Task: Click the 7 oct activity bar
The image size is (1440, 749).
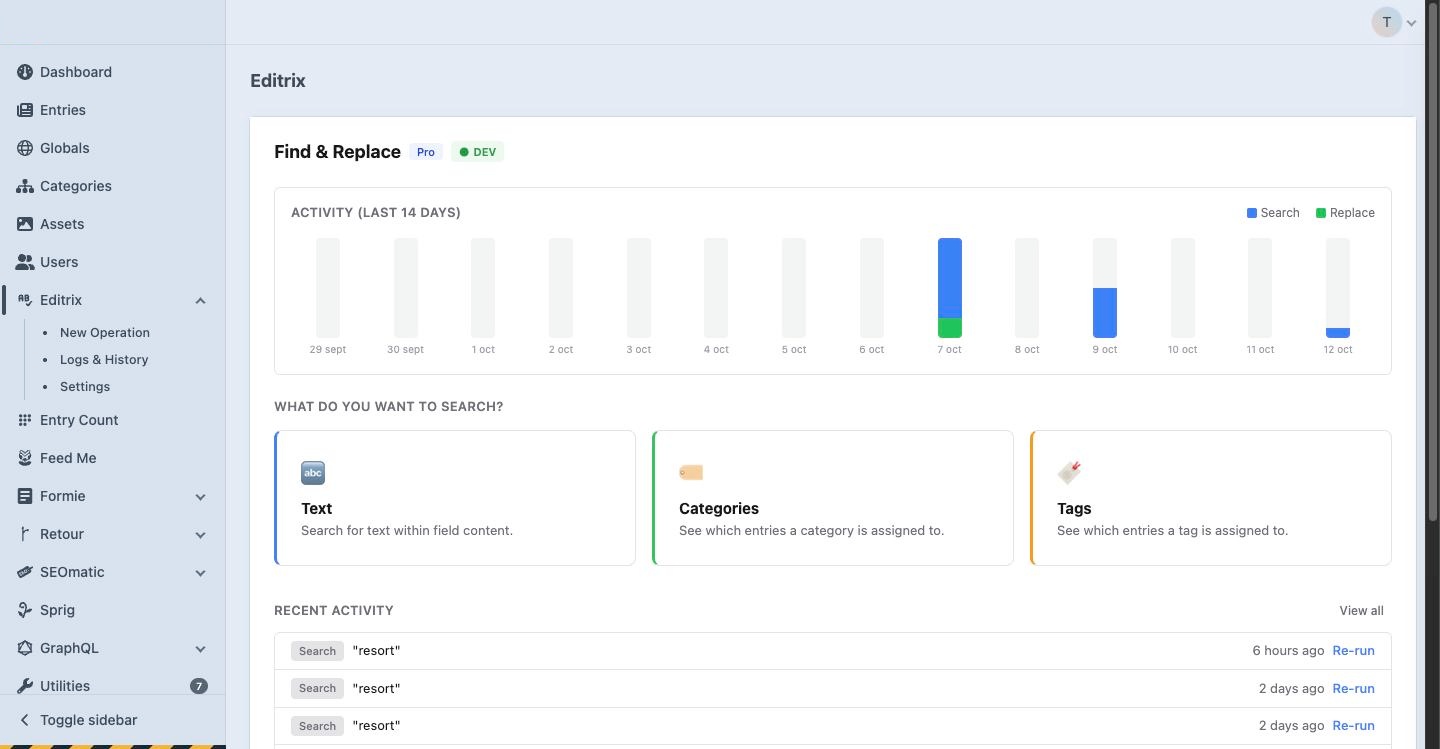Action: [x=950, y=288]
